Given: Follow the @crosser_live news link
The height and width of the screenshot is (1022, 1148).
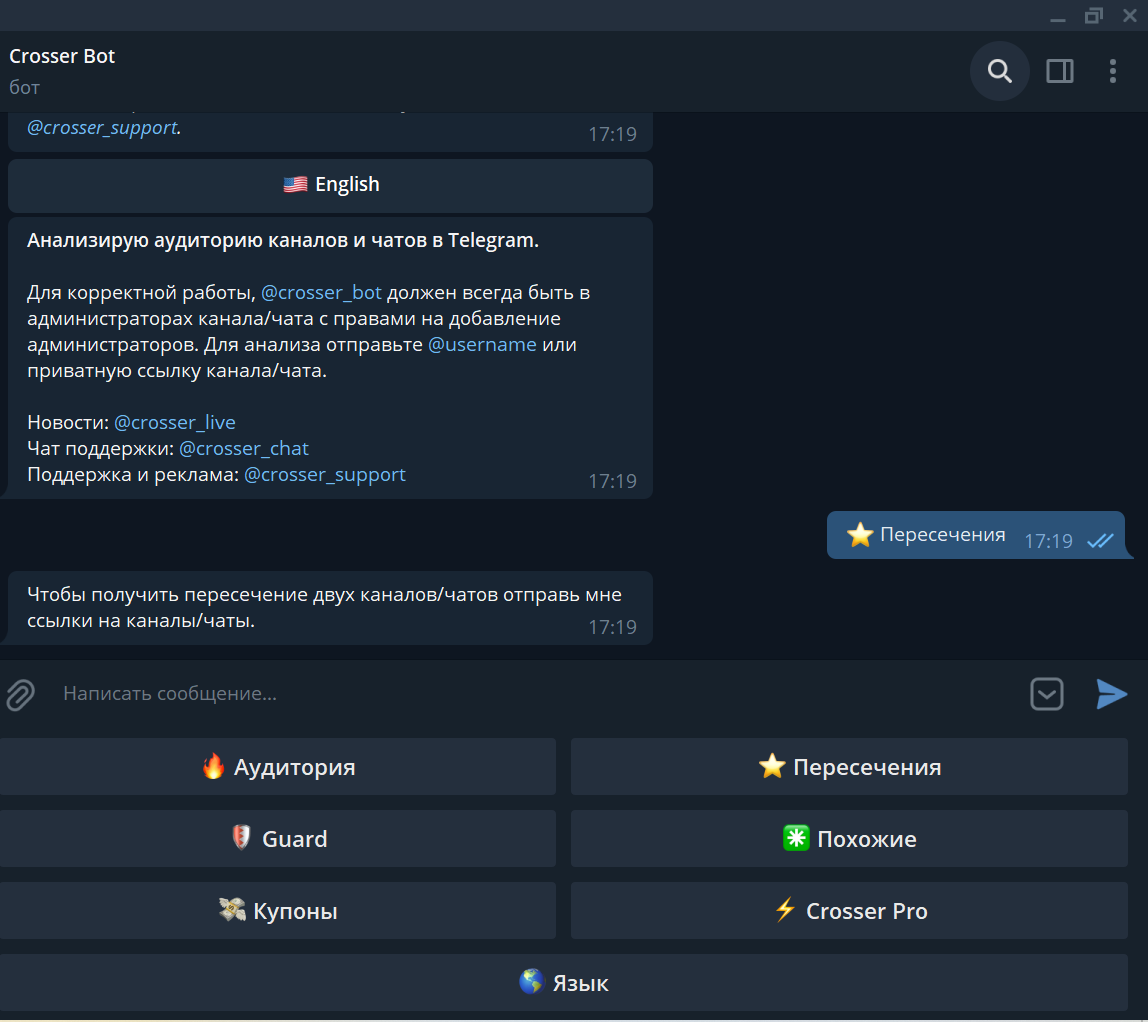Looking at the screenshot, I should pyautogui.click(x=174, y=422).
